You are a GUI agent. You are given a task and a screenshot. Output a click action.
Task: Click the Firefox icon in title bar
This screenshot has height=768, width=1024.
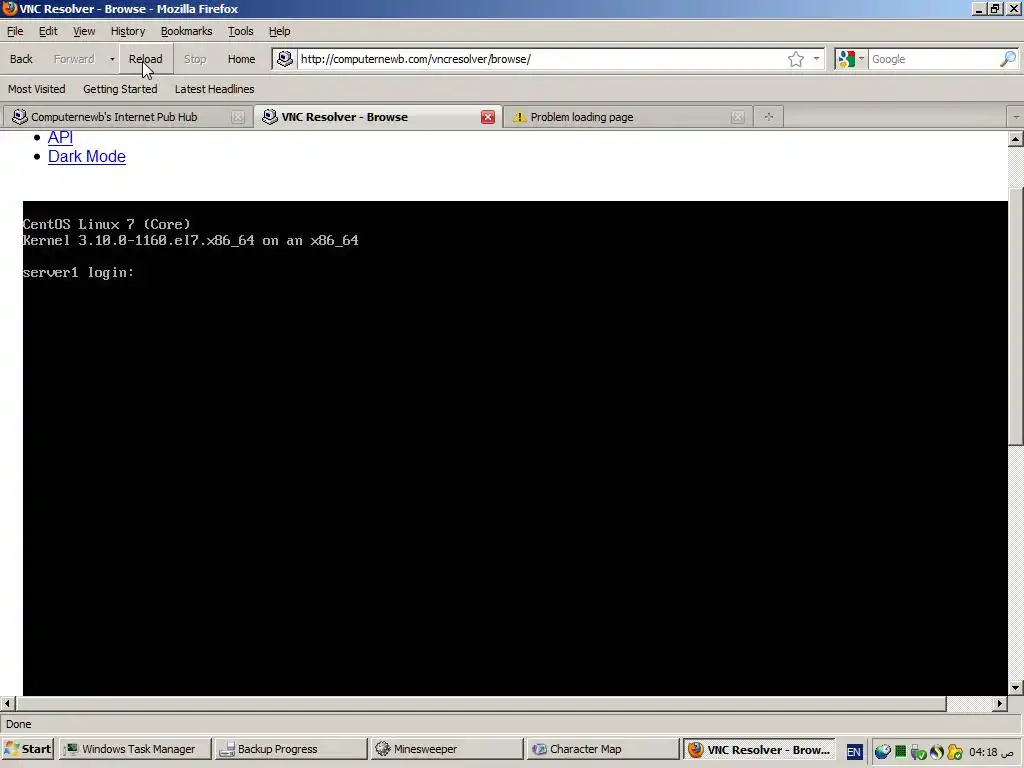pos(9,8)
